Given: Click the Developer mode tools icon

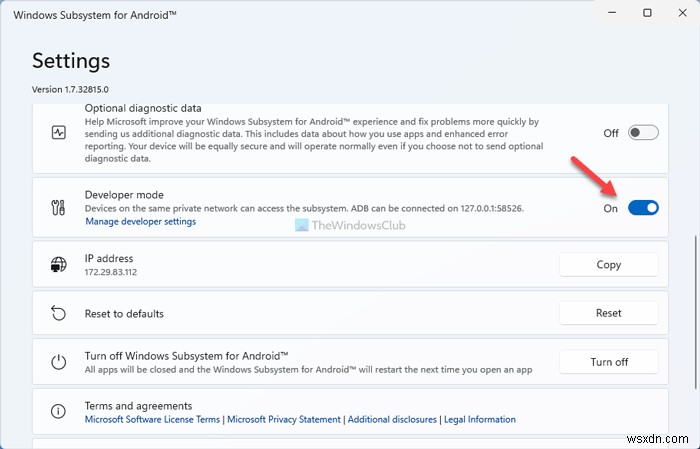Looking at the screenshot, I should tap(57, 207).
